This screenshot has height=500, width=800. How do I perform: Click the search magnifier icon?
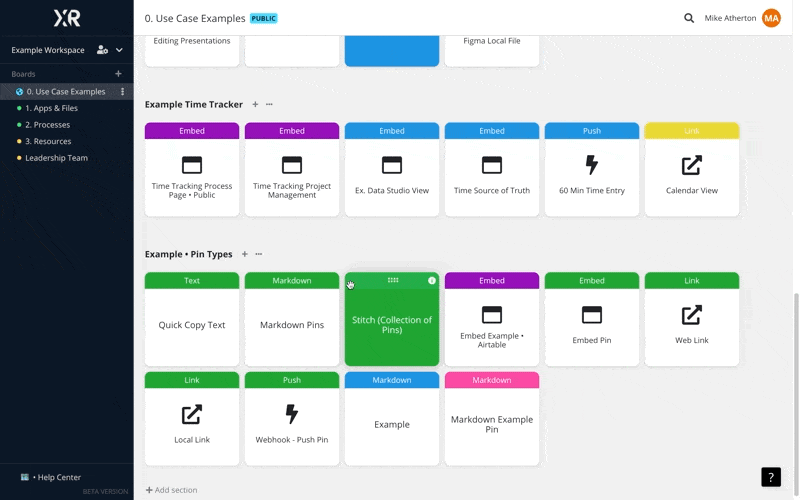click(689, 18)
